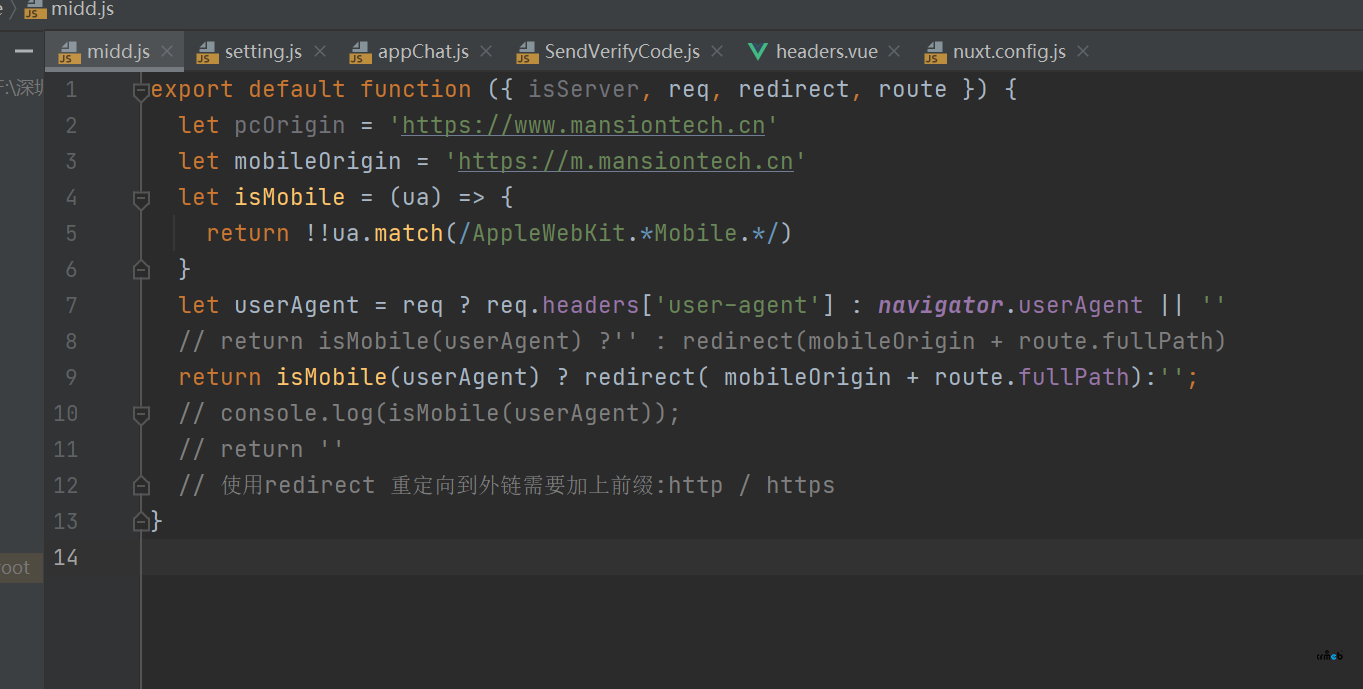Click isServer parameter on line 1
The image size is (1363, 689).
[x=583, y=90]
